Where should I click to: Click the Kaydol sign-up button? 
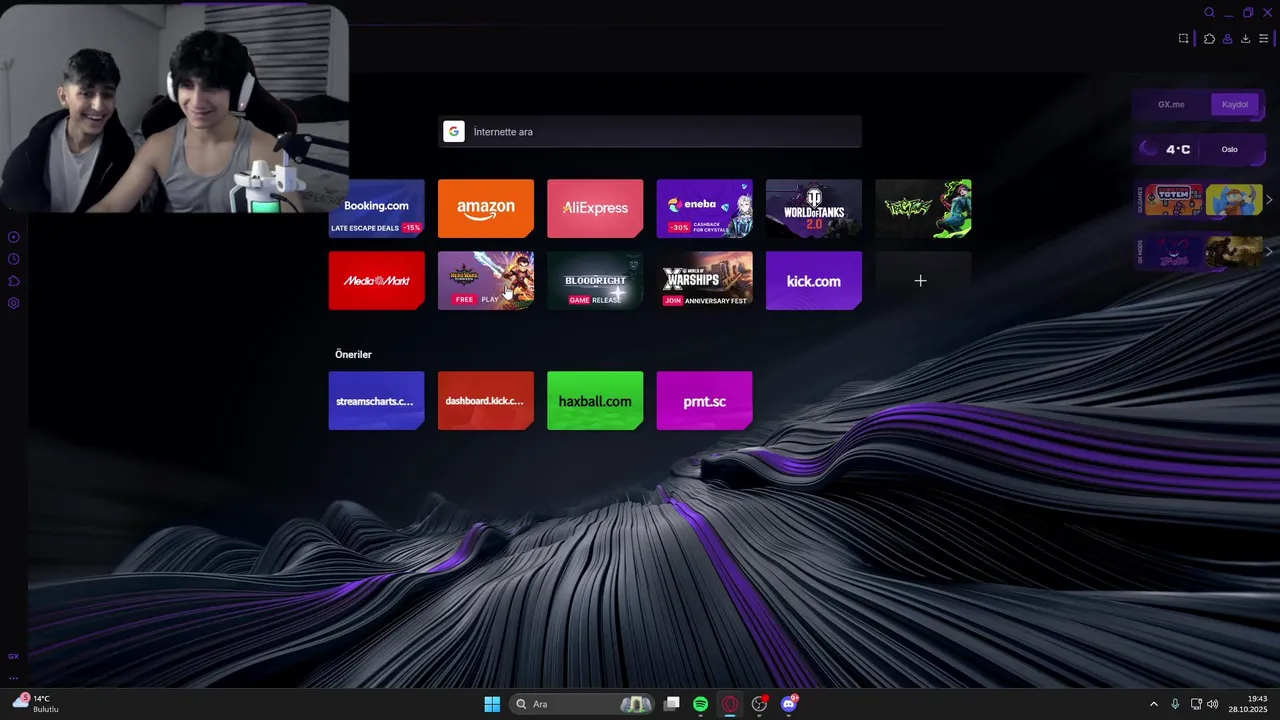[1235, 104]
